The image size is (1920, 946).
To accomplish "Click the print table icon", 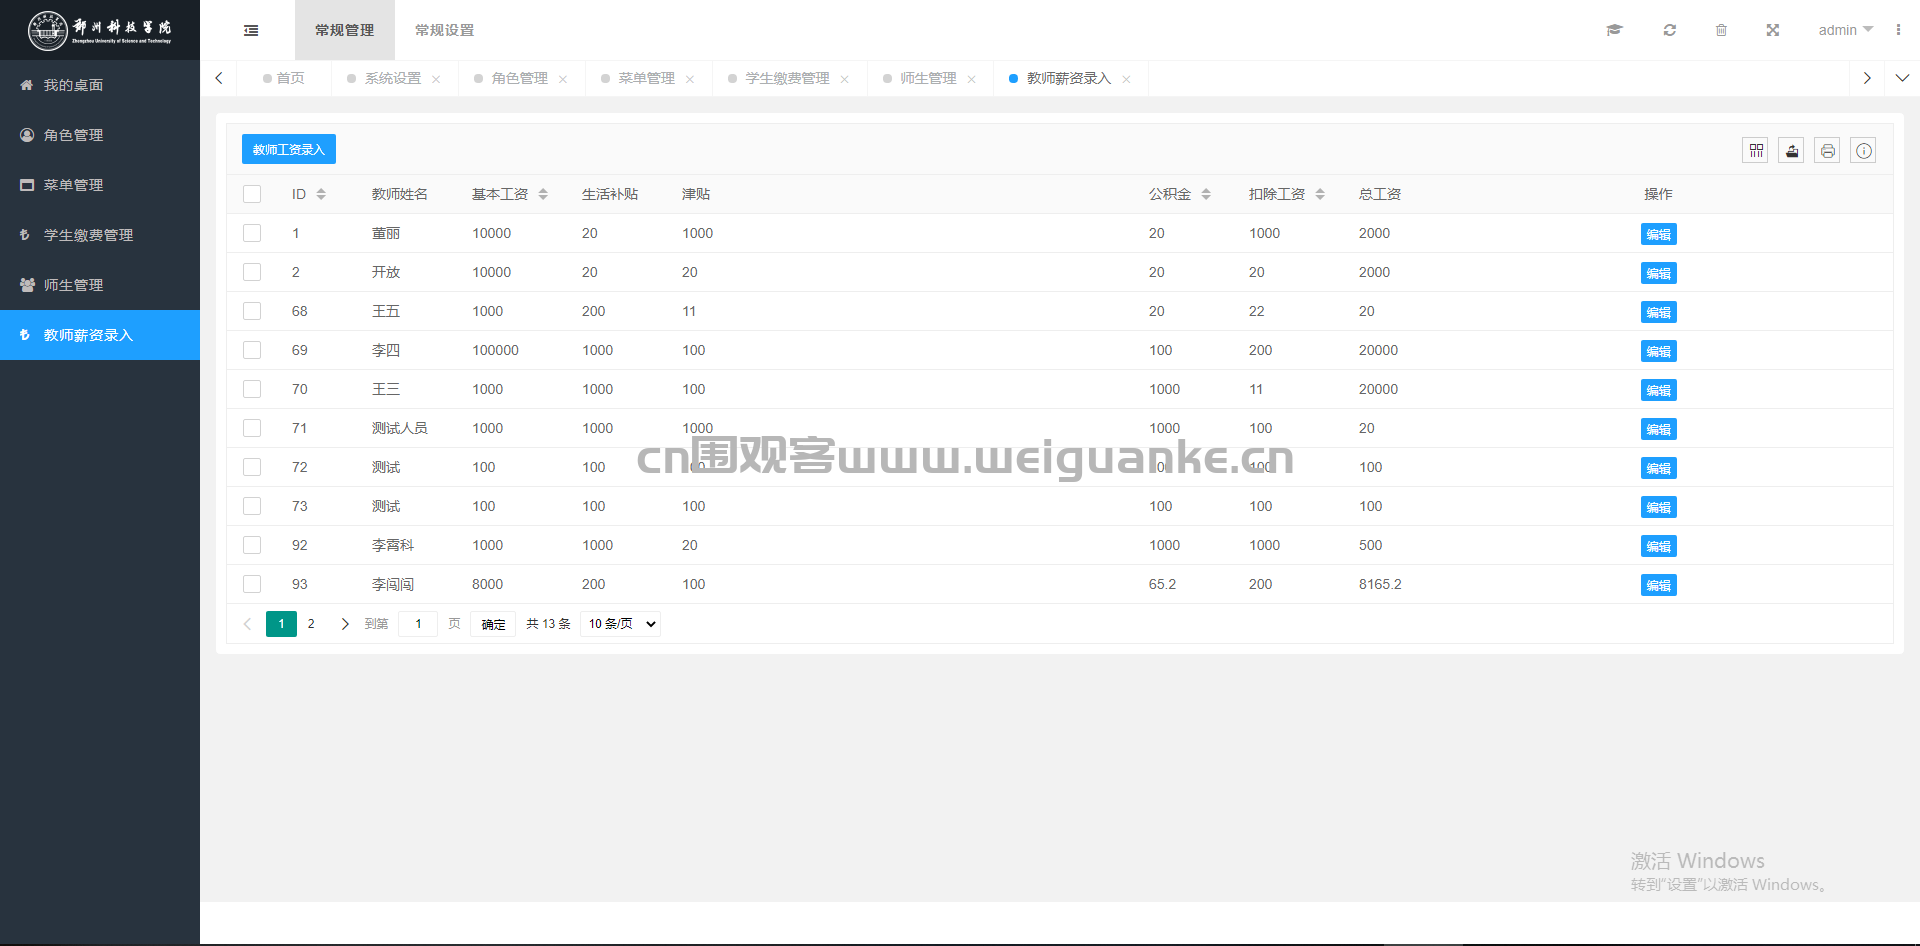I will [x=1828, y=151].
